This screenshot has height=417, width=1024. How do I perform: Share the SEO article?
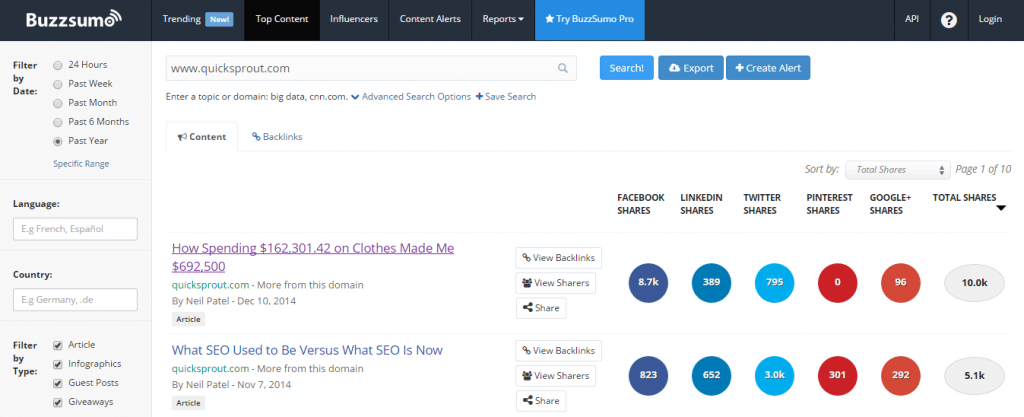[x=541, y=401]
